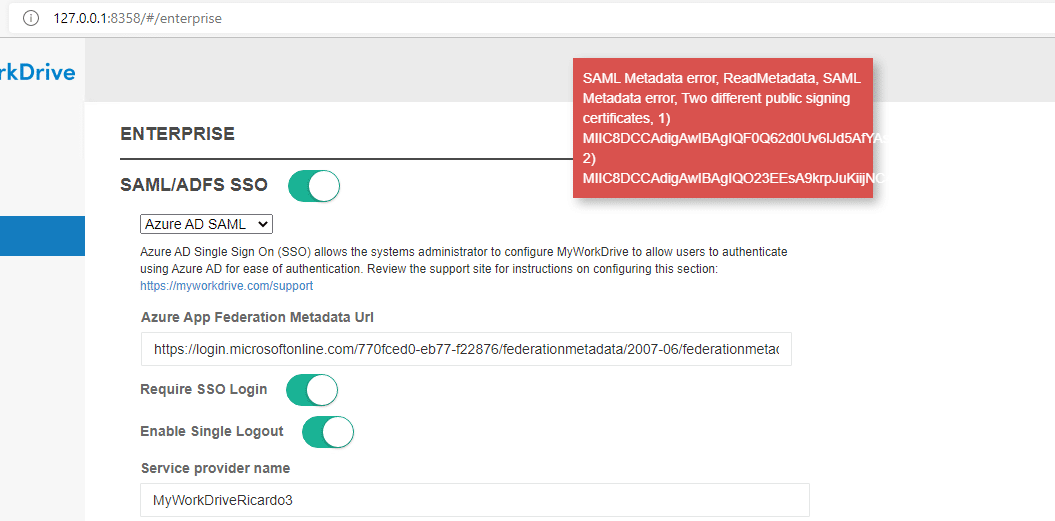Viewport: 1055px width, 521px height.
Task: Dismiss the red SAML Metadata error notification
Action: tap(723, 127)
